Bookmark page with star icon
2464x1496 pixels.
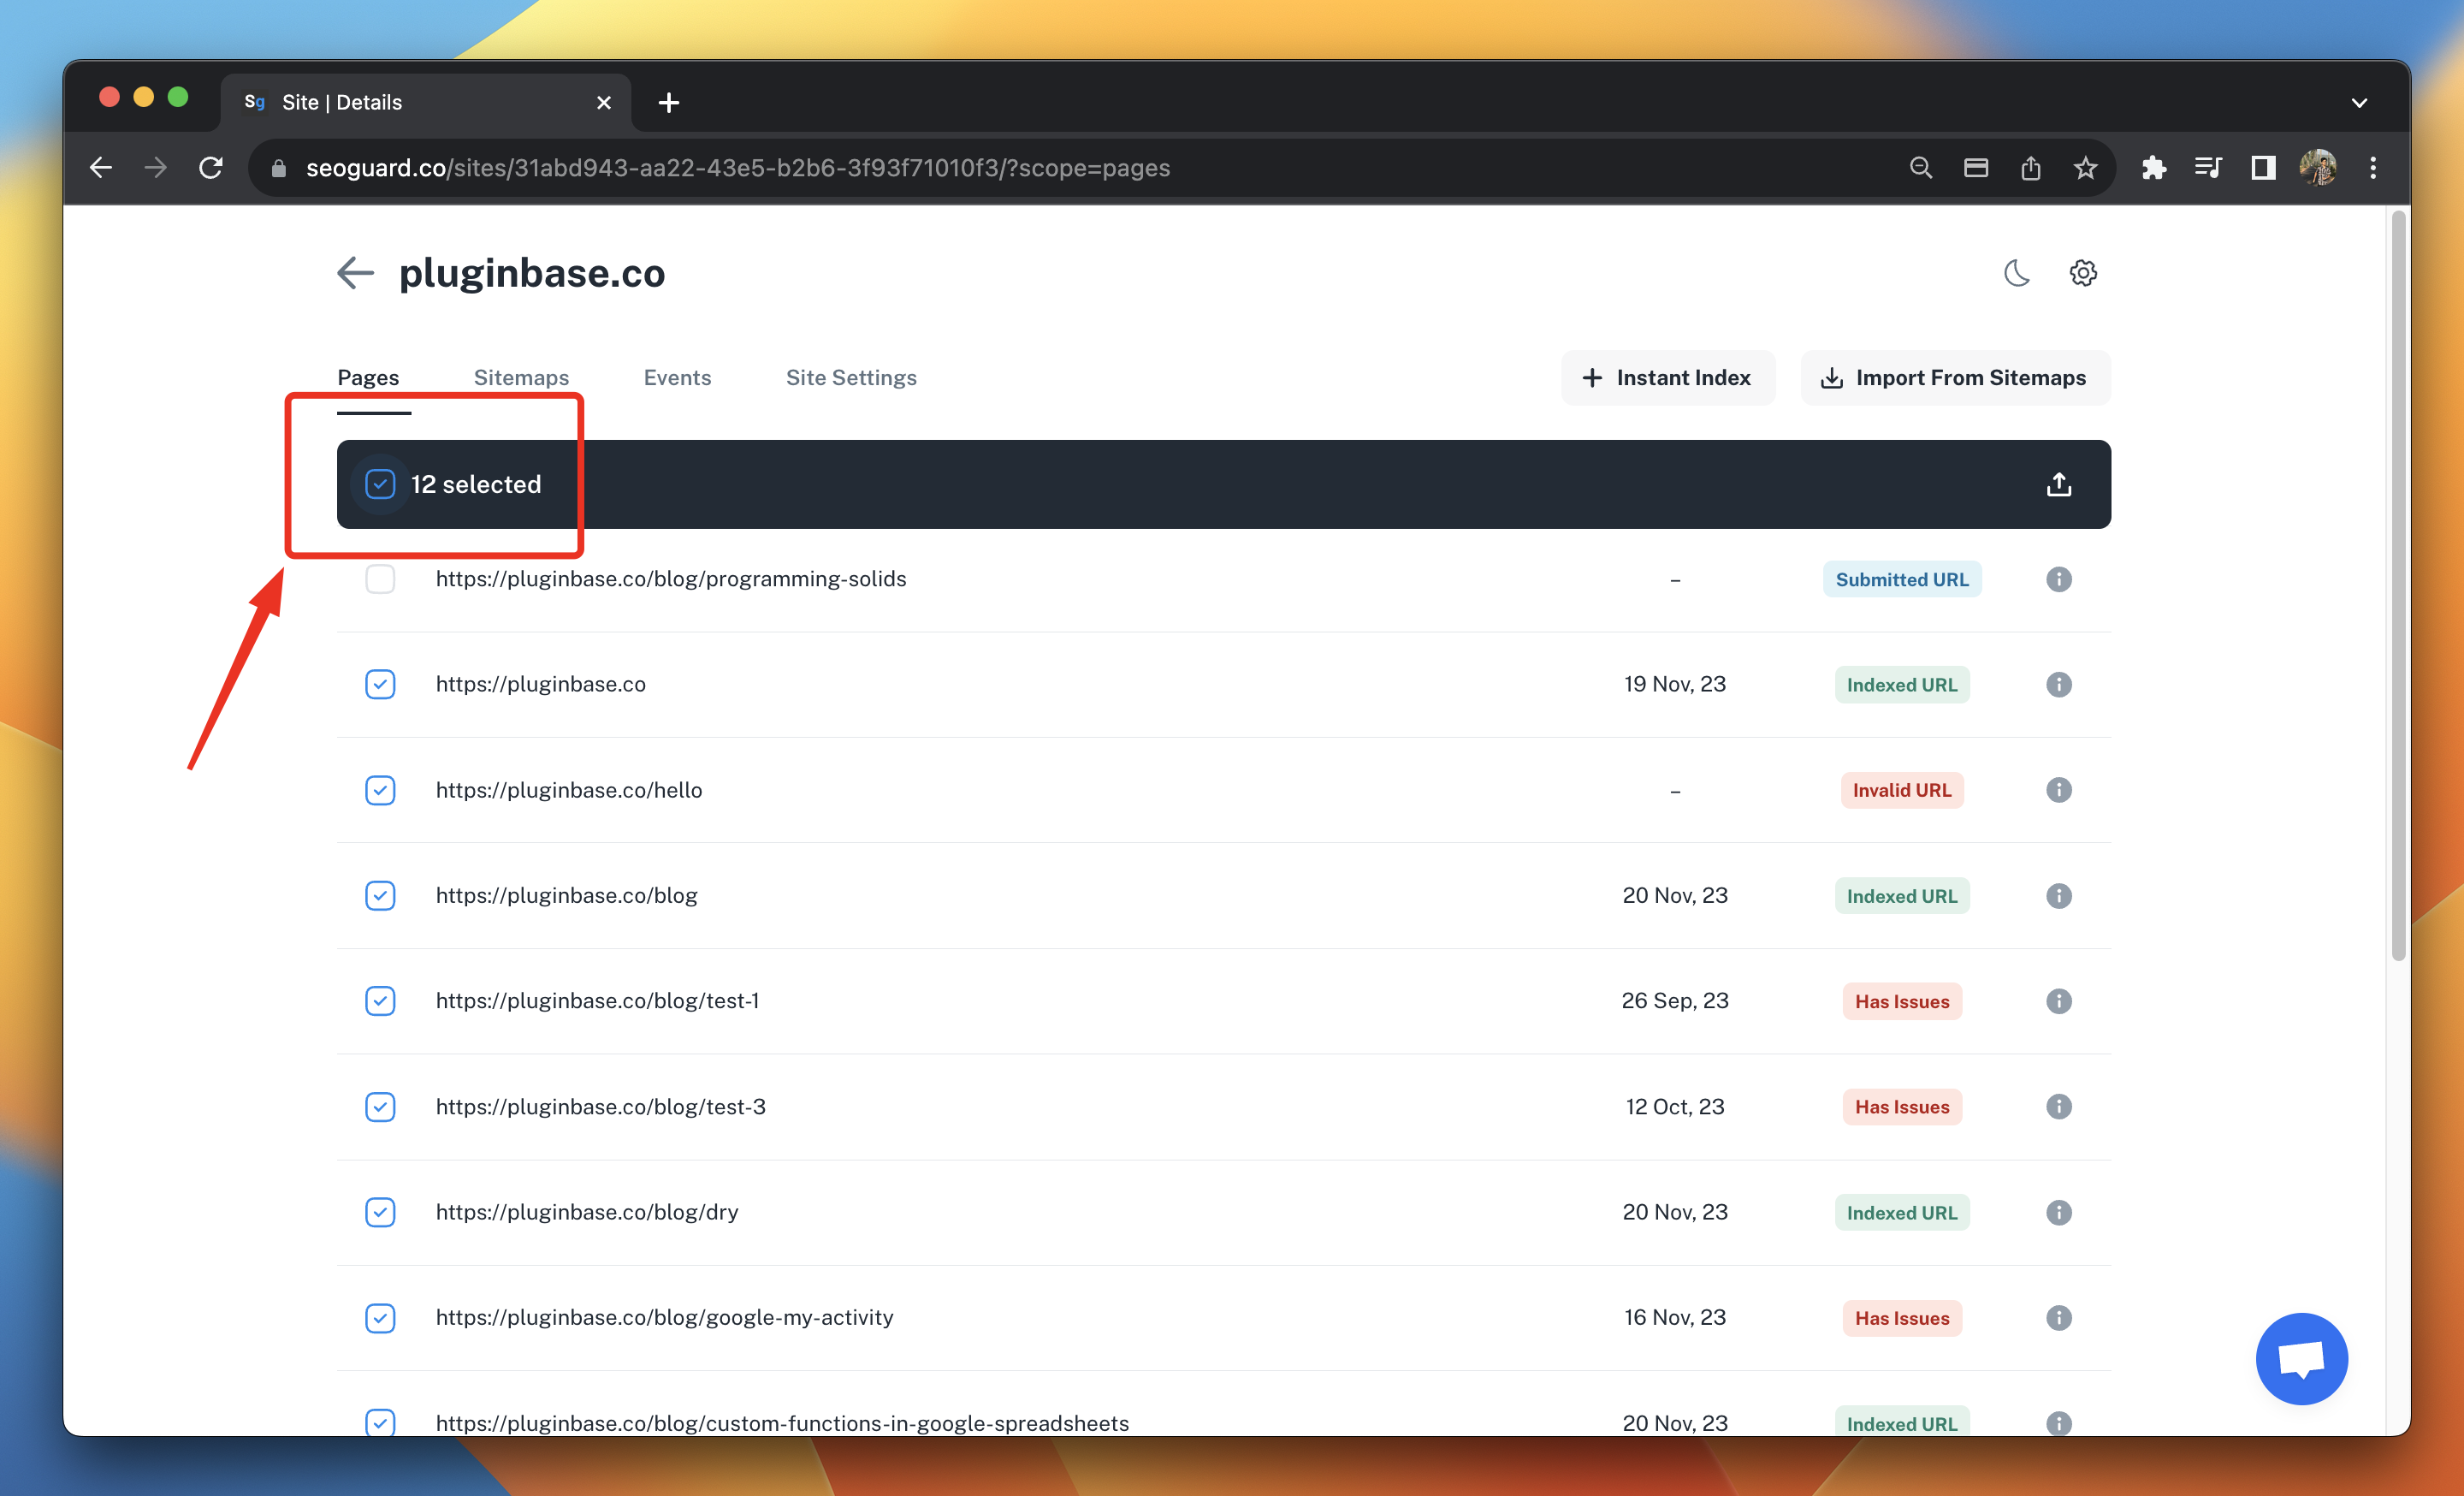[2085, 168]
